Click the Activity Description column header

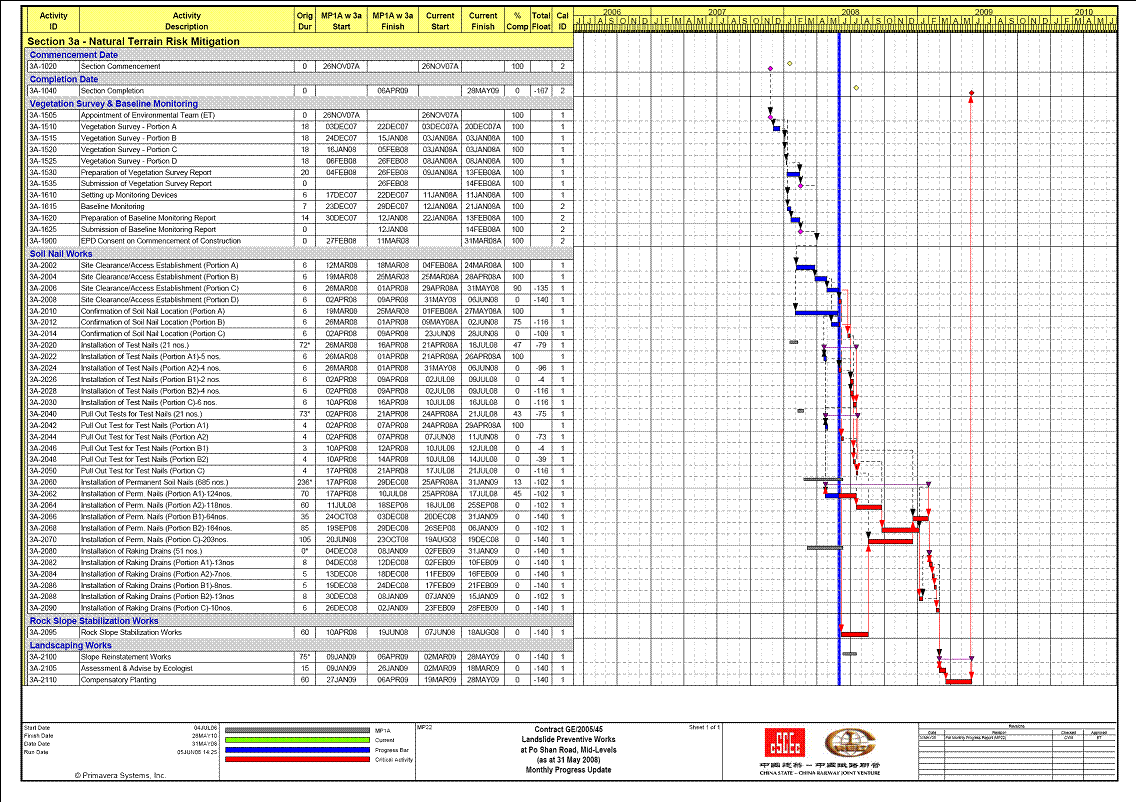(186, 21)
